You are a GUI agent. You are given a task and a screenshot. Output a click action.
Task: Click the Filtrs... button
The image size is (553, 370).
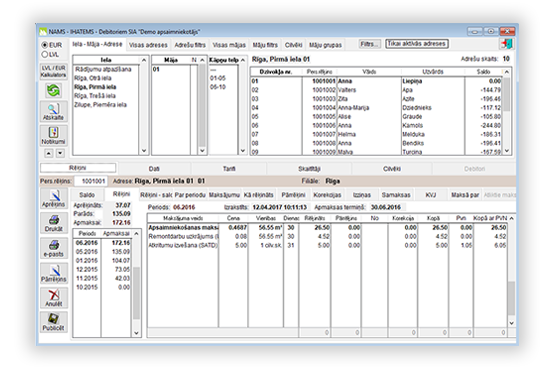(x=369, y=44)
